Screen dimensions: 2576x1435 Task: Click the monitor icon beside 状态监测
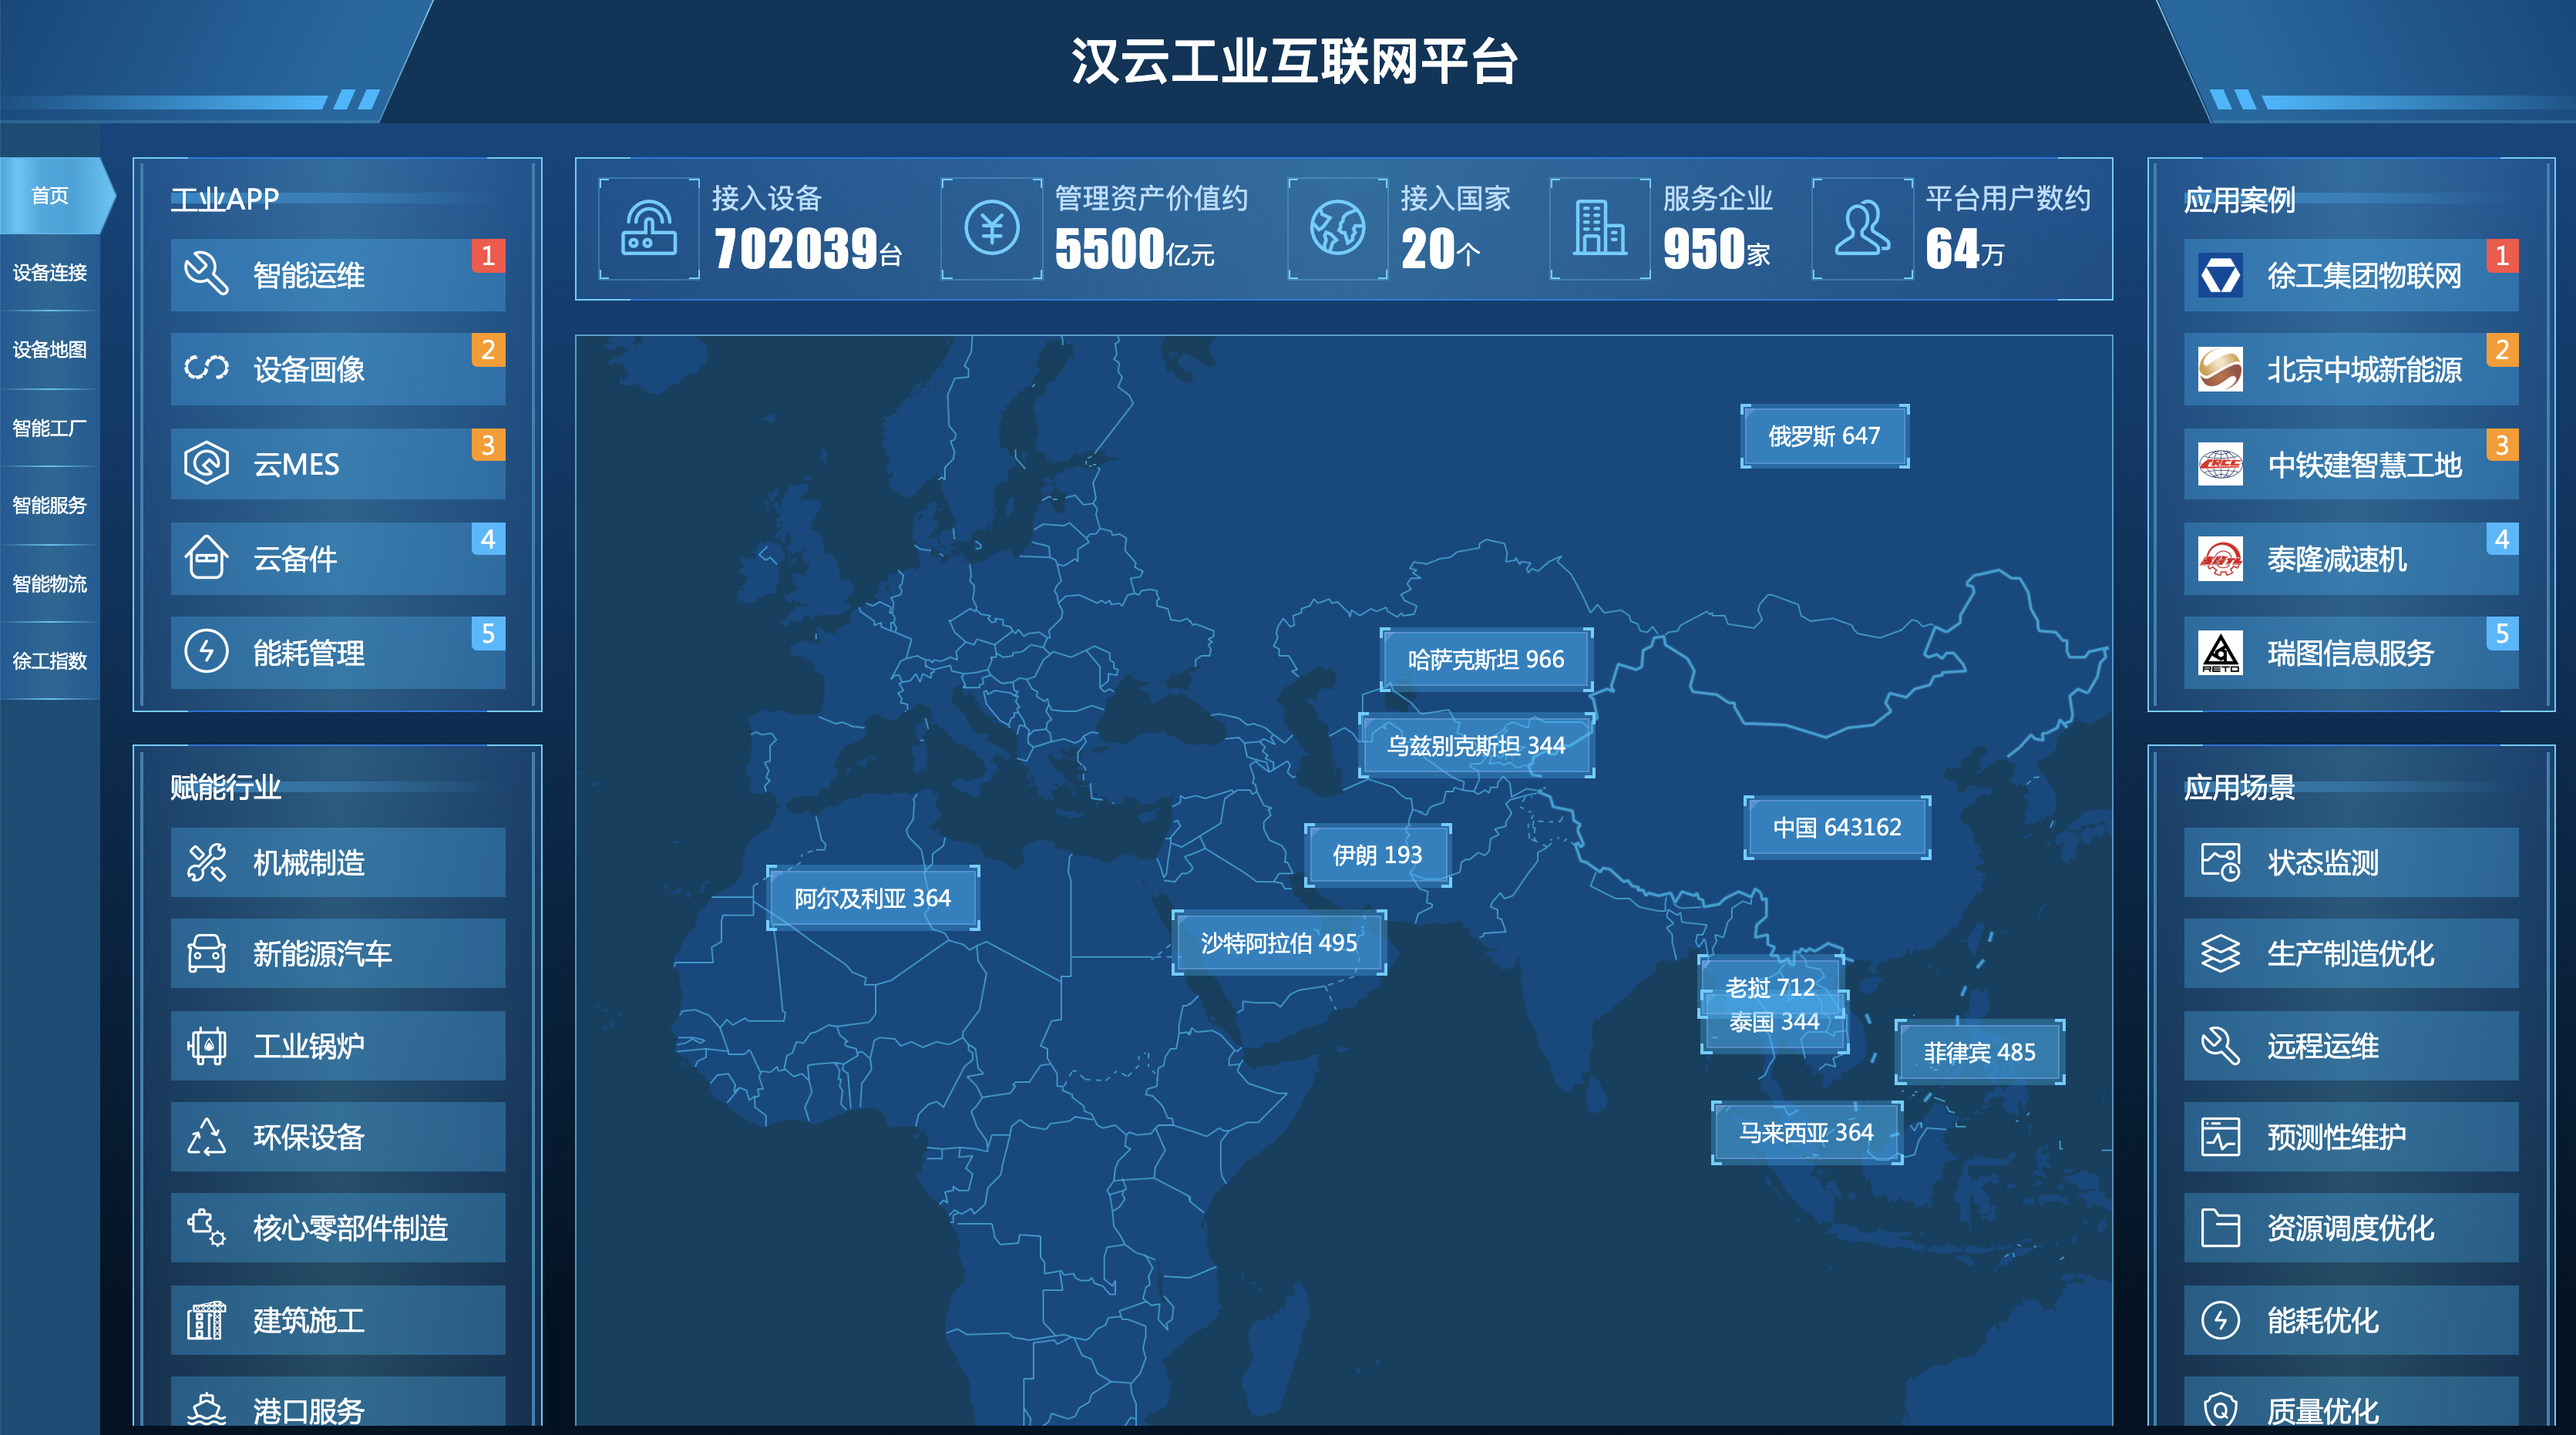[2220, 862]
